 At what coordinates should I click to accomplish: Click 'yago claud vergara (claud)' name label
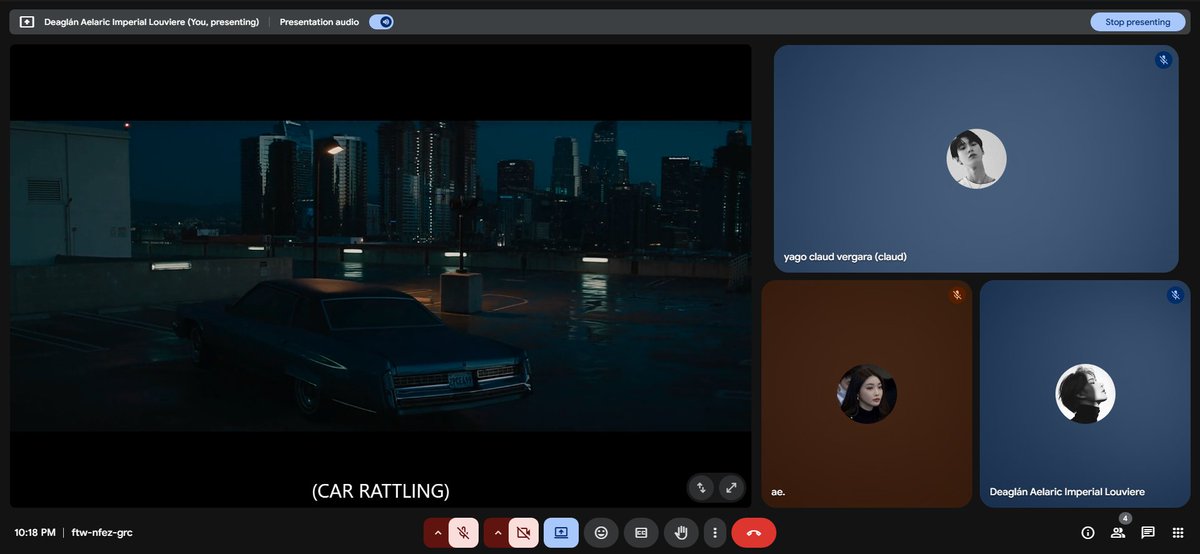coord(845,257)
